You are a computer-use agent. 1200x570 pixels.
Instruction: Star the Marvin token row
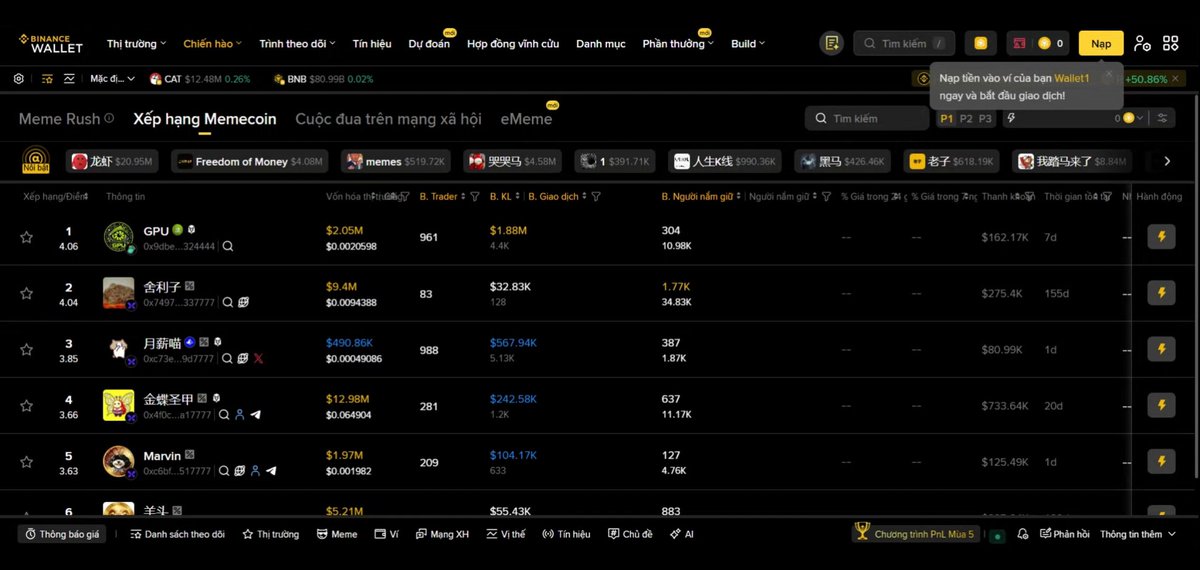(x=26, y=461)
